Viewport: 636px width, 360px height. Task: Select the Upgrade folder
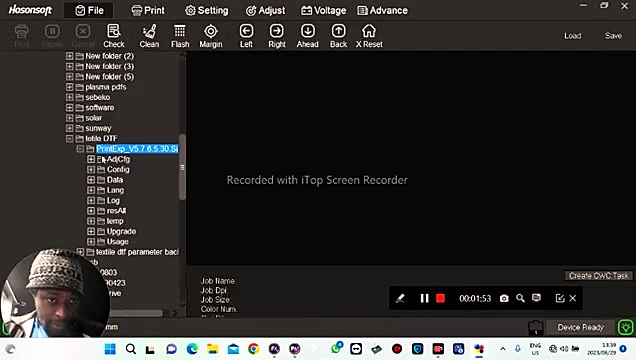(x=121, y=231)
